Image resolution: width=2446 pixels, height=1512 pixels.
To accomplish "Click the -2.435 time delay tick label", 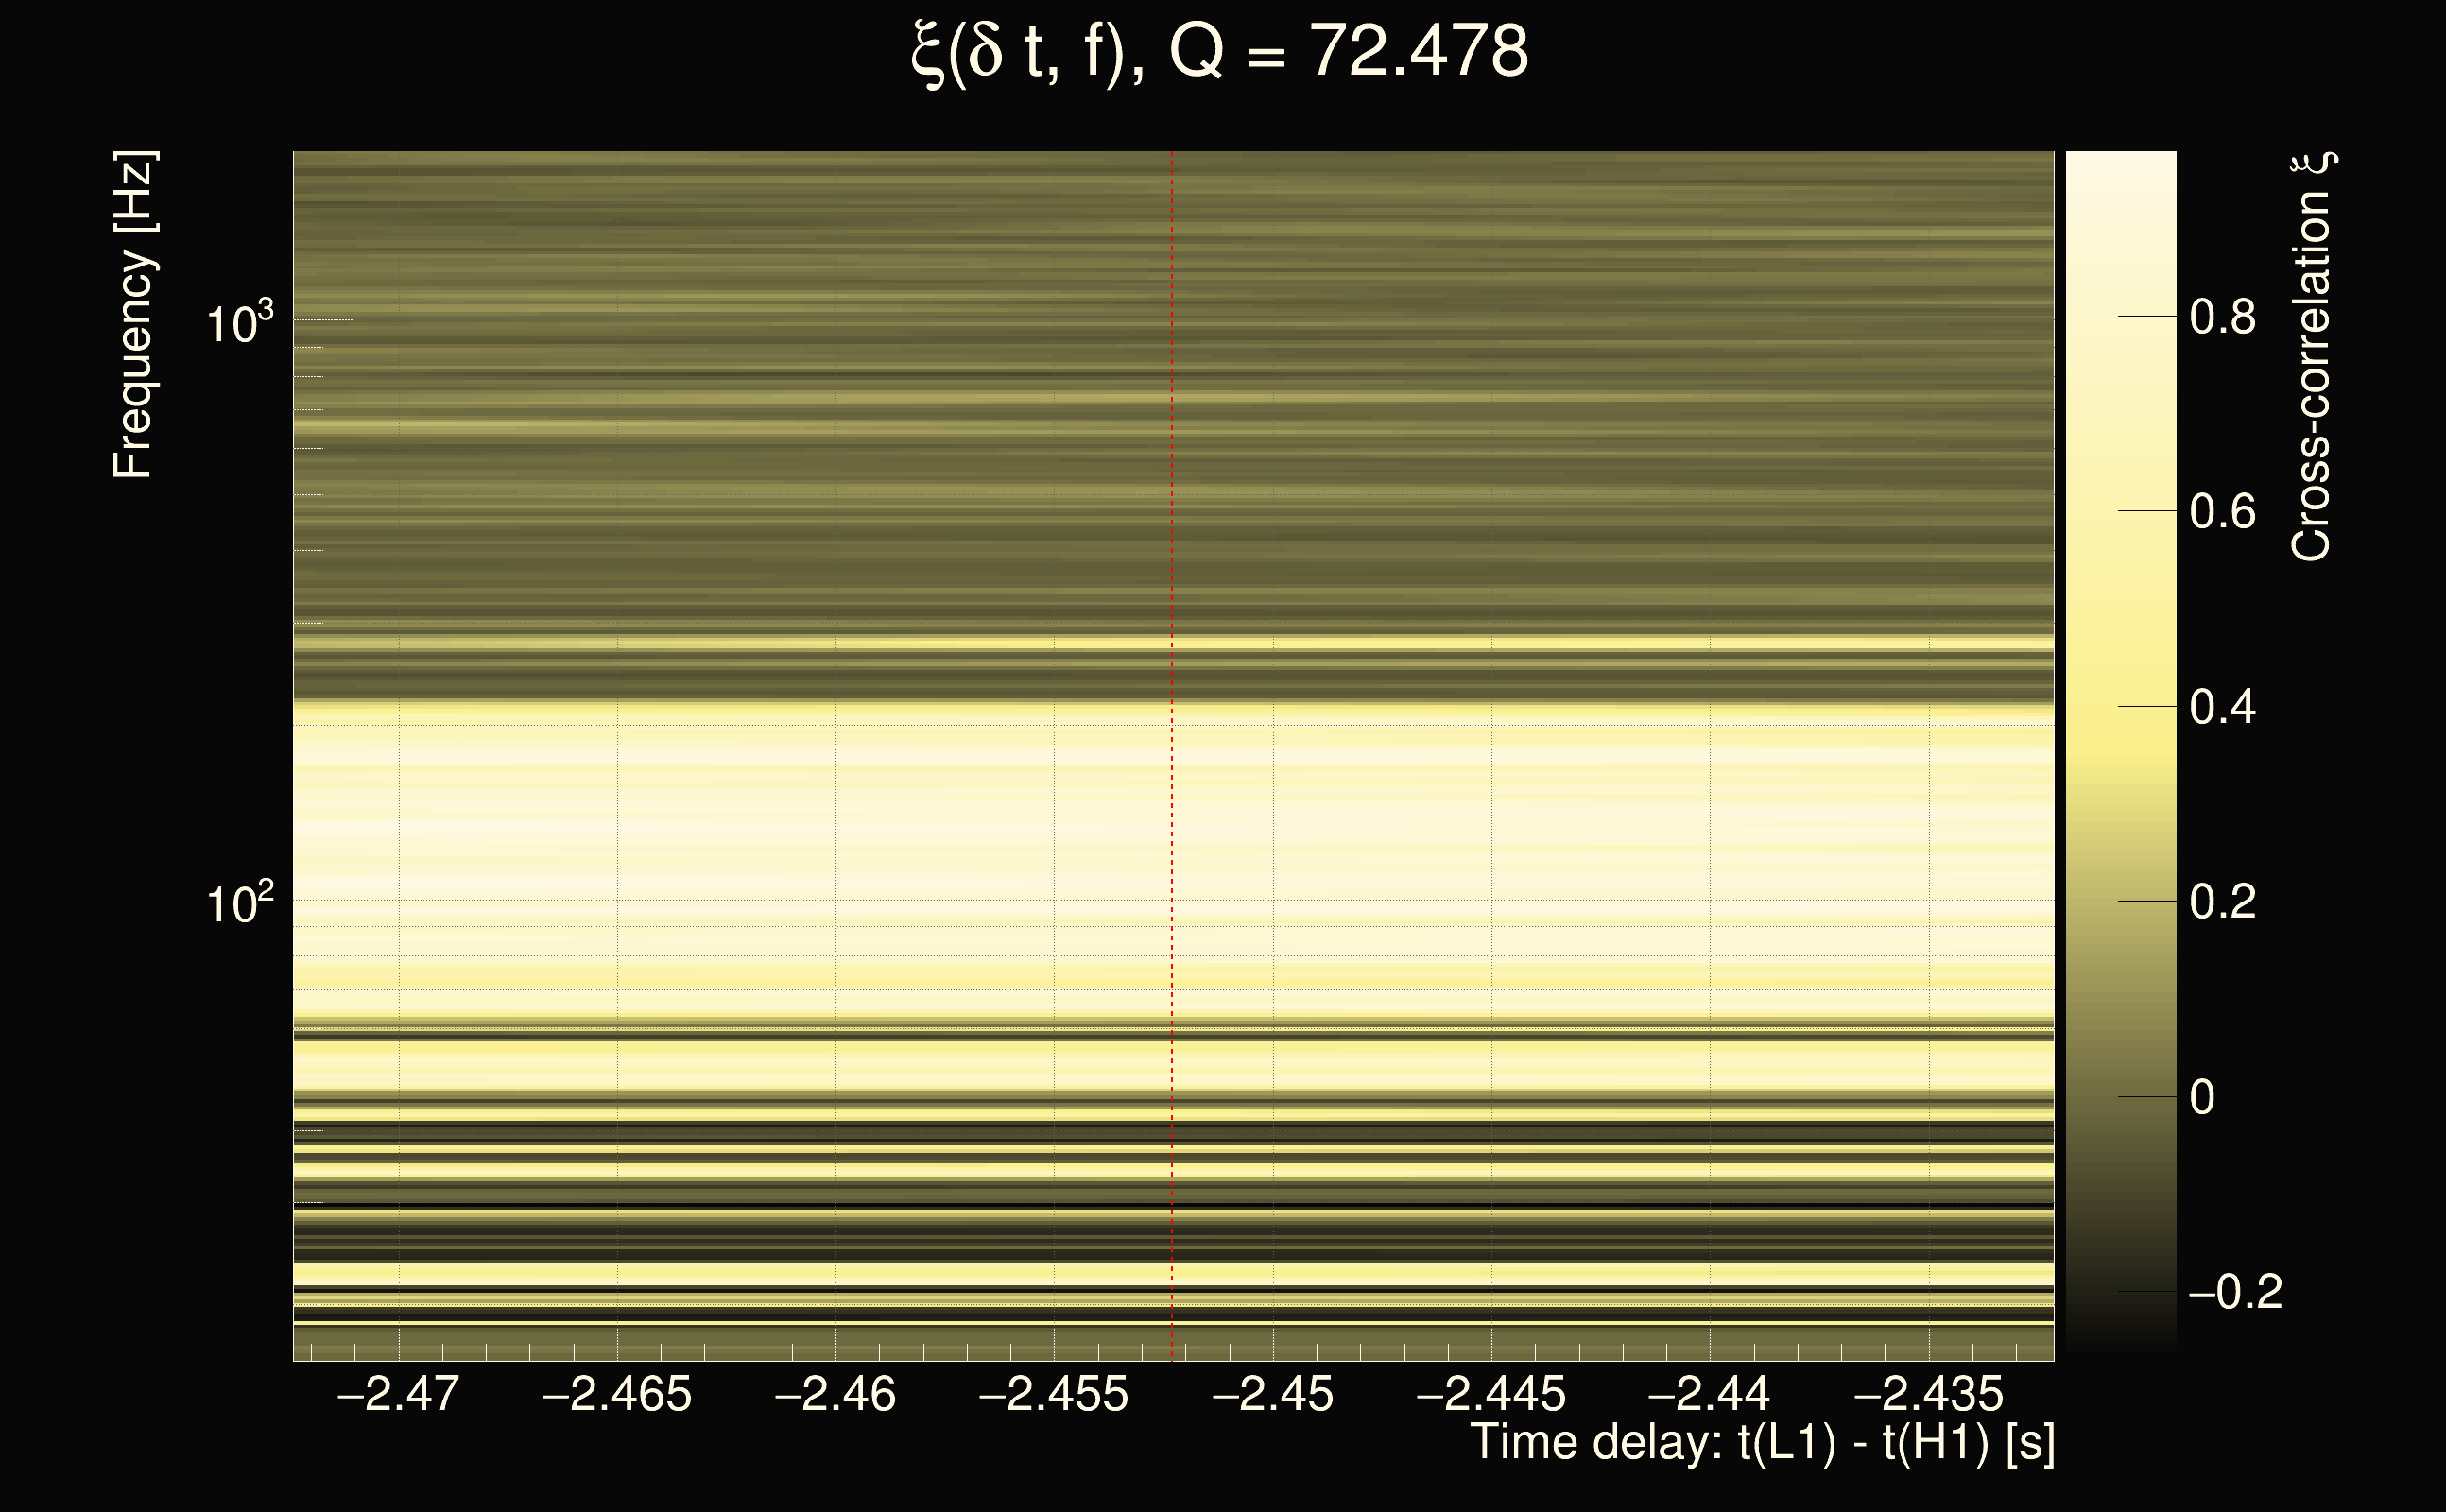I will point(1928,1394).
